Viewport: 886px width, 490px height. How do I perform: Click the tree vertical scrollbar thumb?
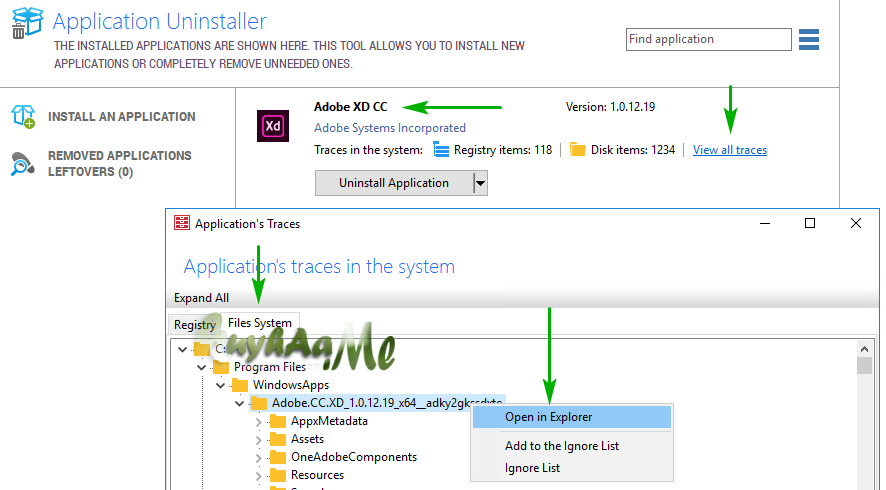864,366
